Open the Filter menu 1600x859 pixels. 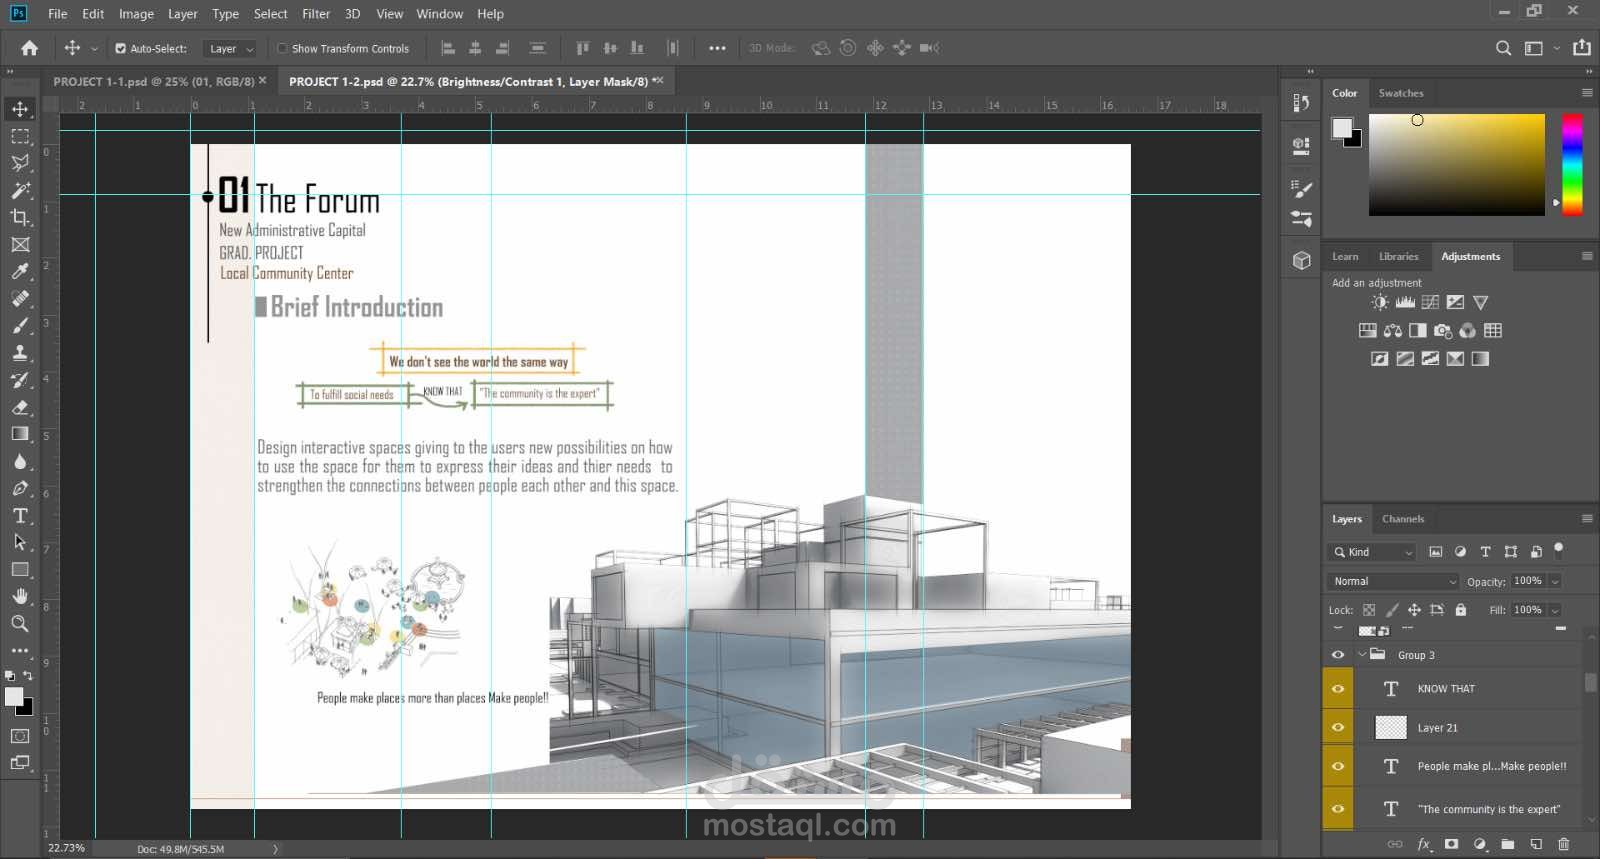point(316,14)
